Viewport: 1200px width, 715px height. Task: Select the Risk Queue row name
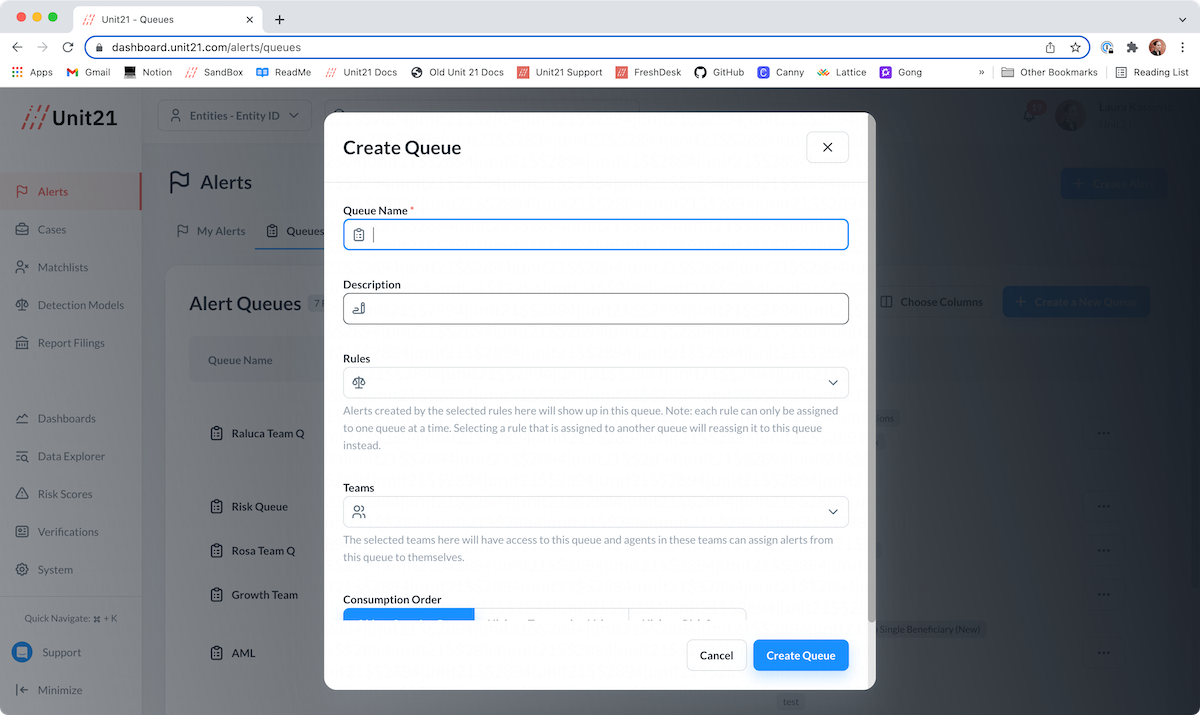pos(259,507)
